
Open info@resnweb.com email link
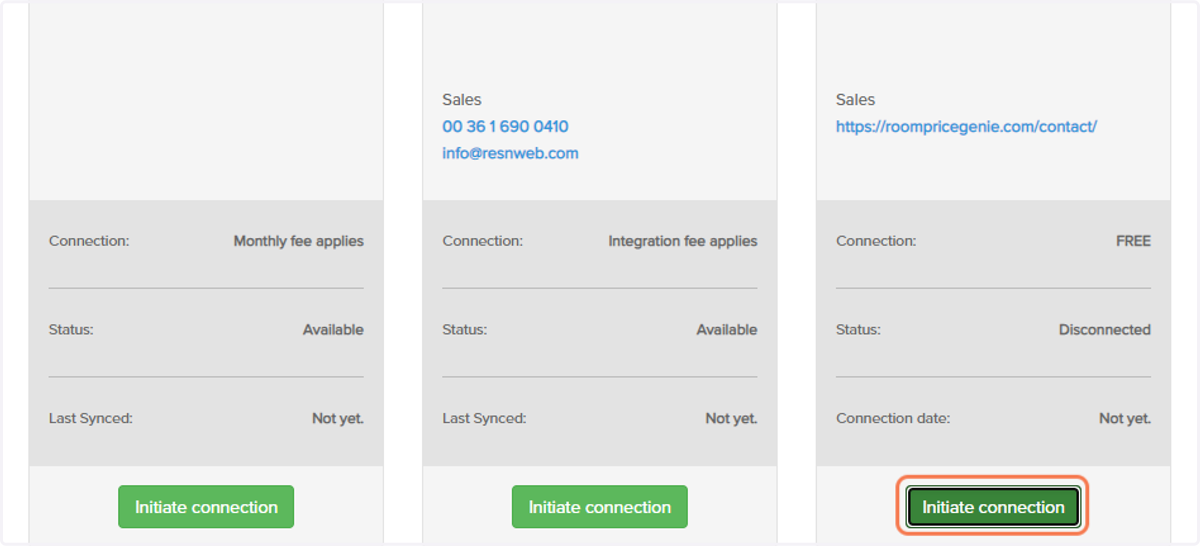(510, 154)
